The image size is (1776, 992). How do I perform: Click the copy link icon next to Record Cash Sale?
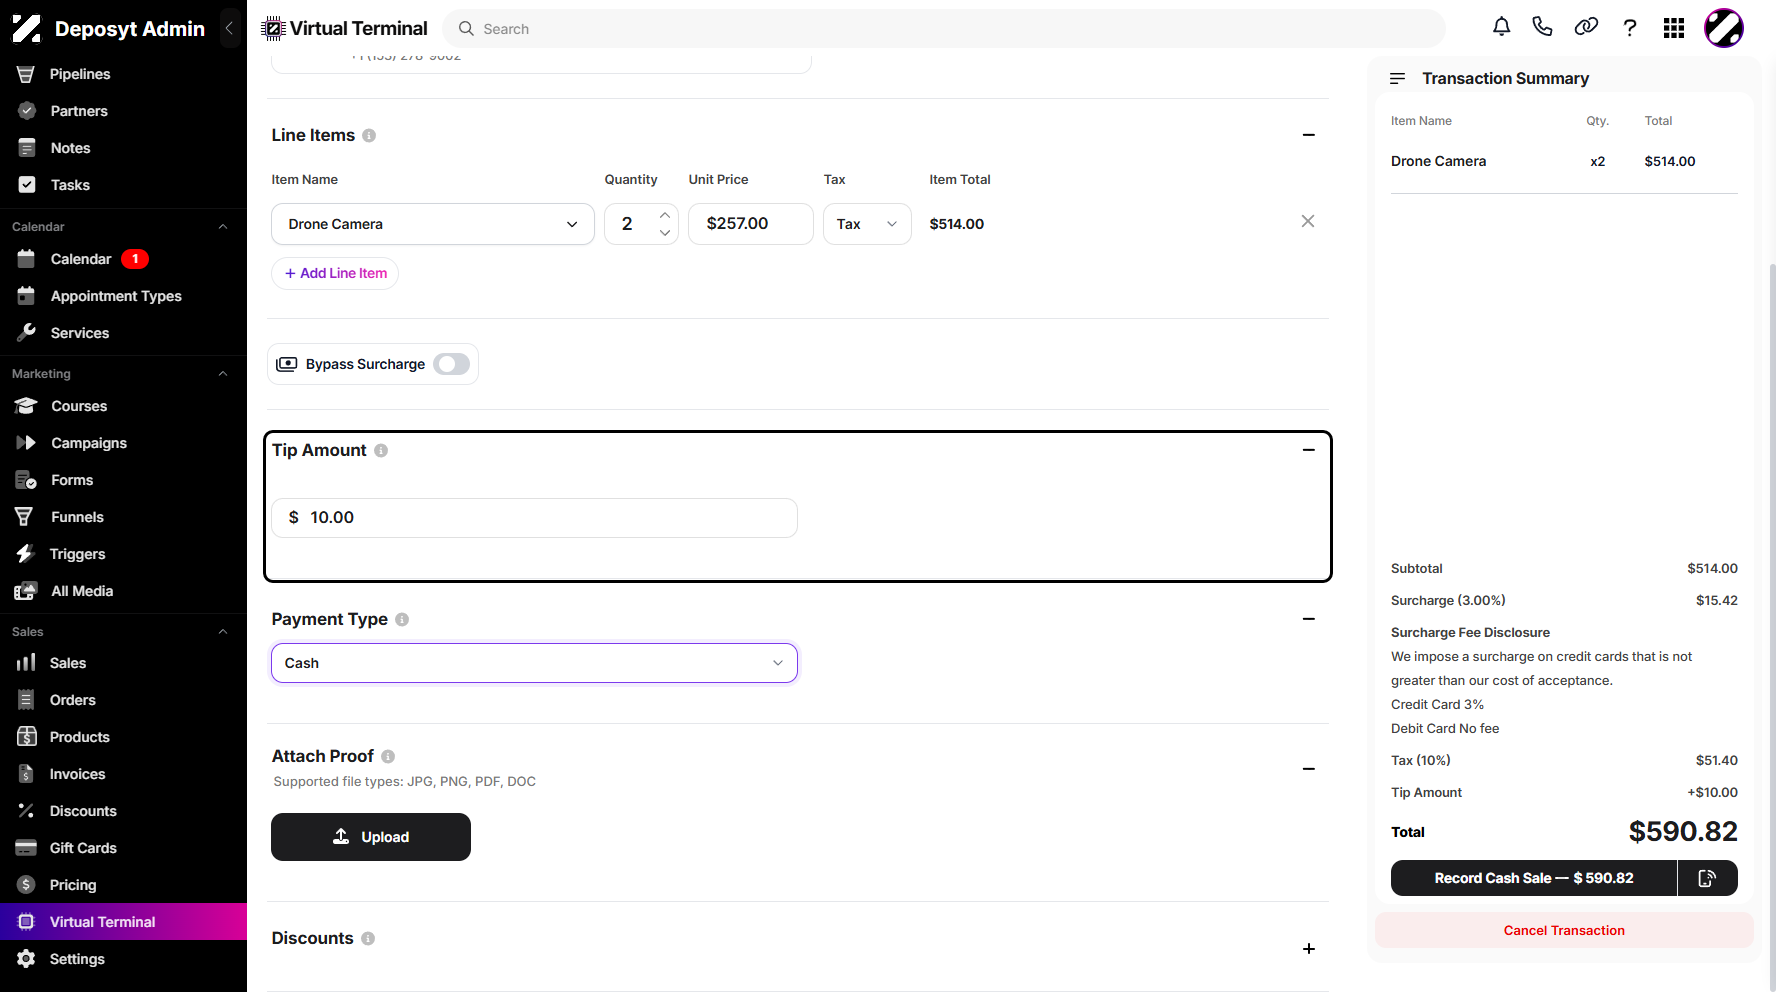tap(1707, 878)
